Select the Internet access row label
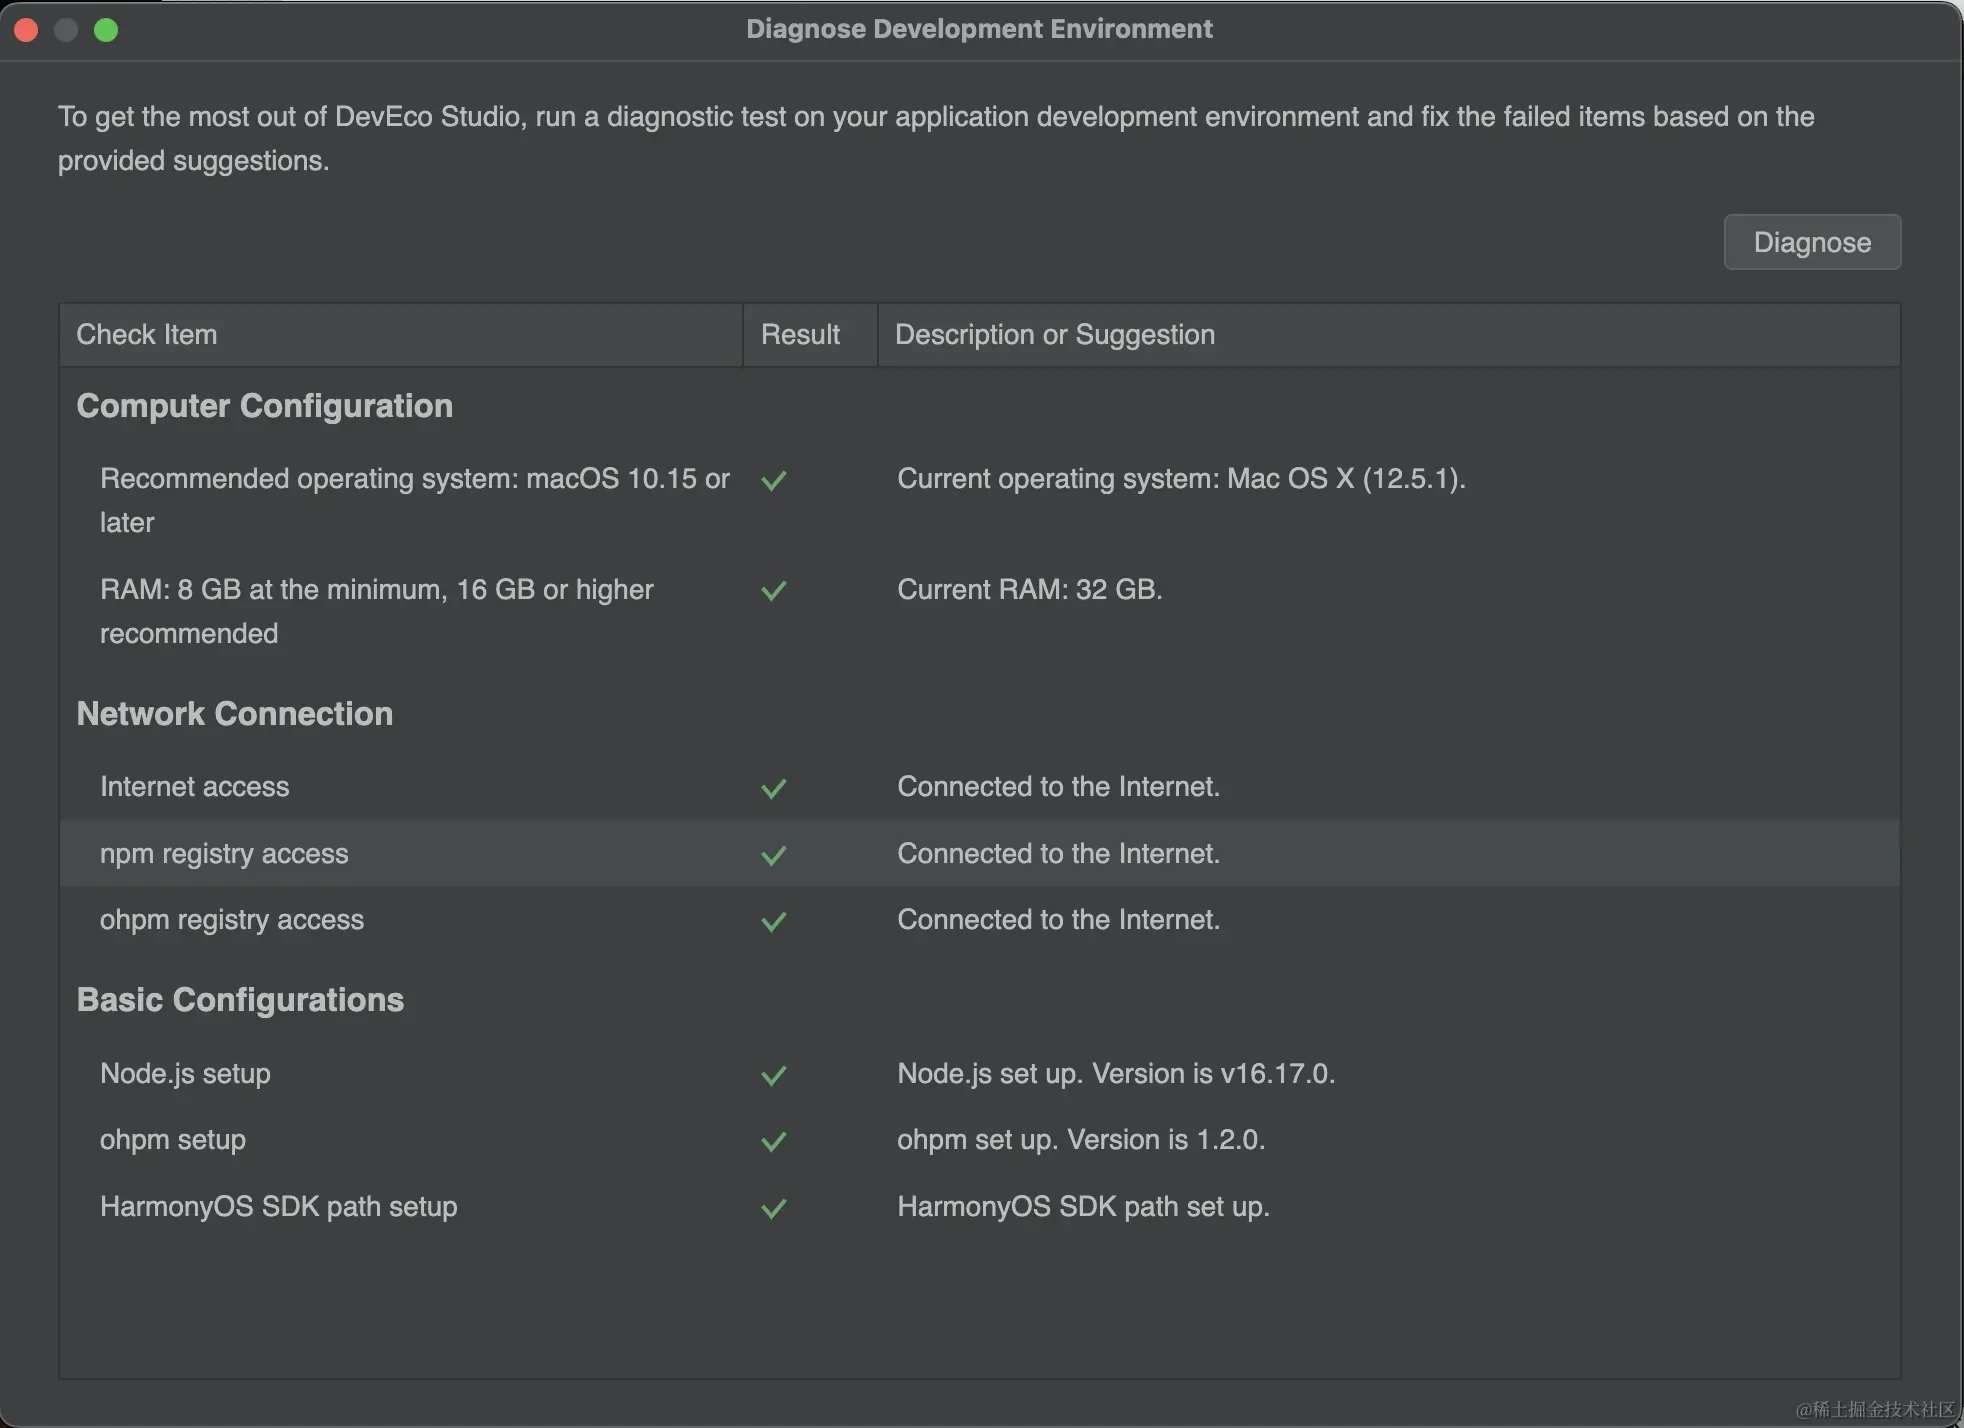This screenshot has height=1428, width=1964. point(194,787)
